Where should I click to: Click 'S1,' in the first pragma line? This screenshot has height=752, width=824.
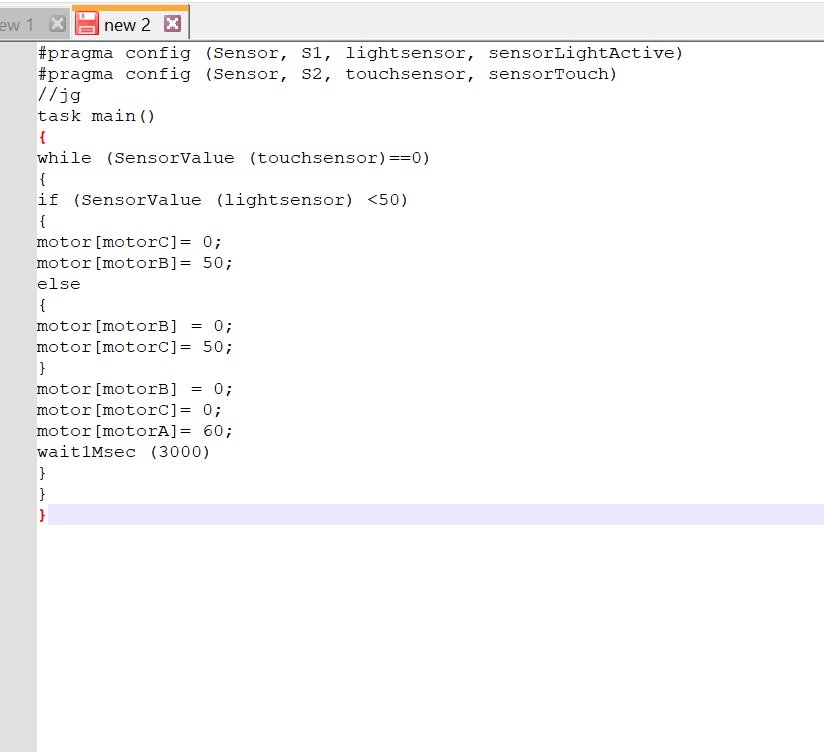point(316,53)
